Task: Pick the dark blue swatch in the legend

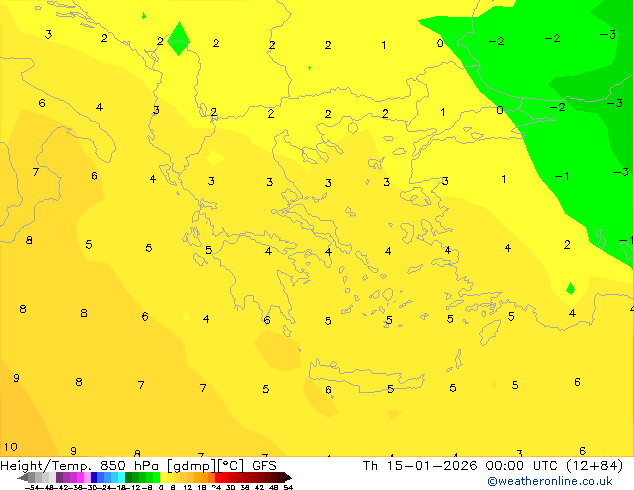Action: pos(94,477)
